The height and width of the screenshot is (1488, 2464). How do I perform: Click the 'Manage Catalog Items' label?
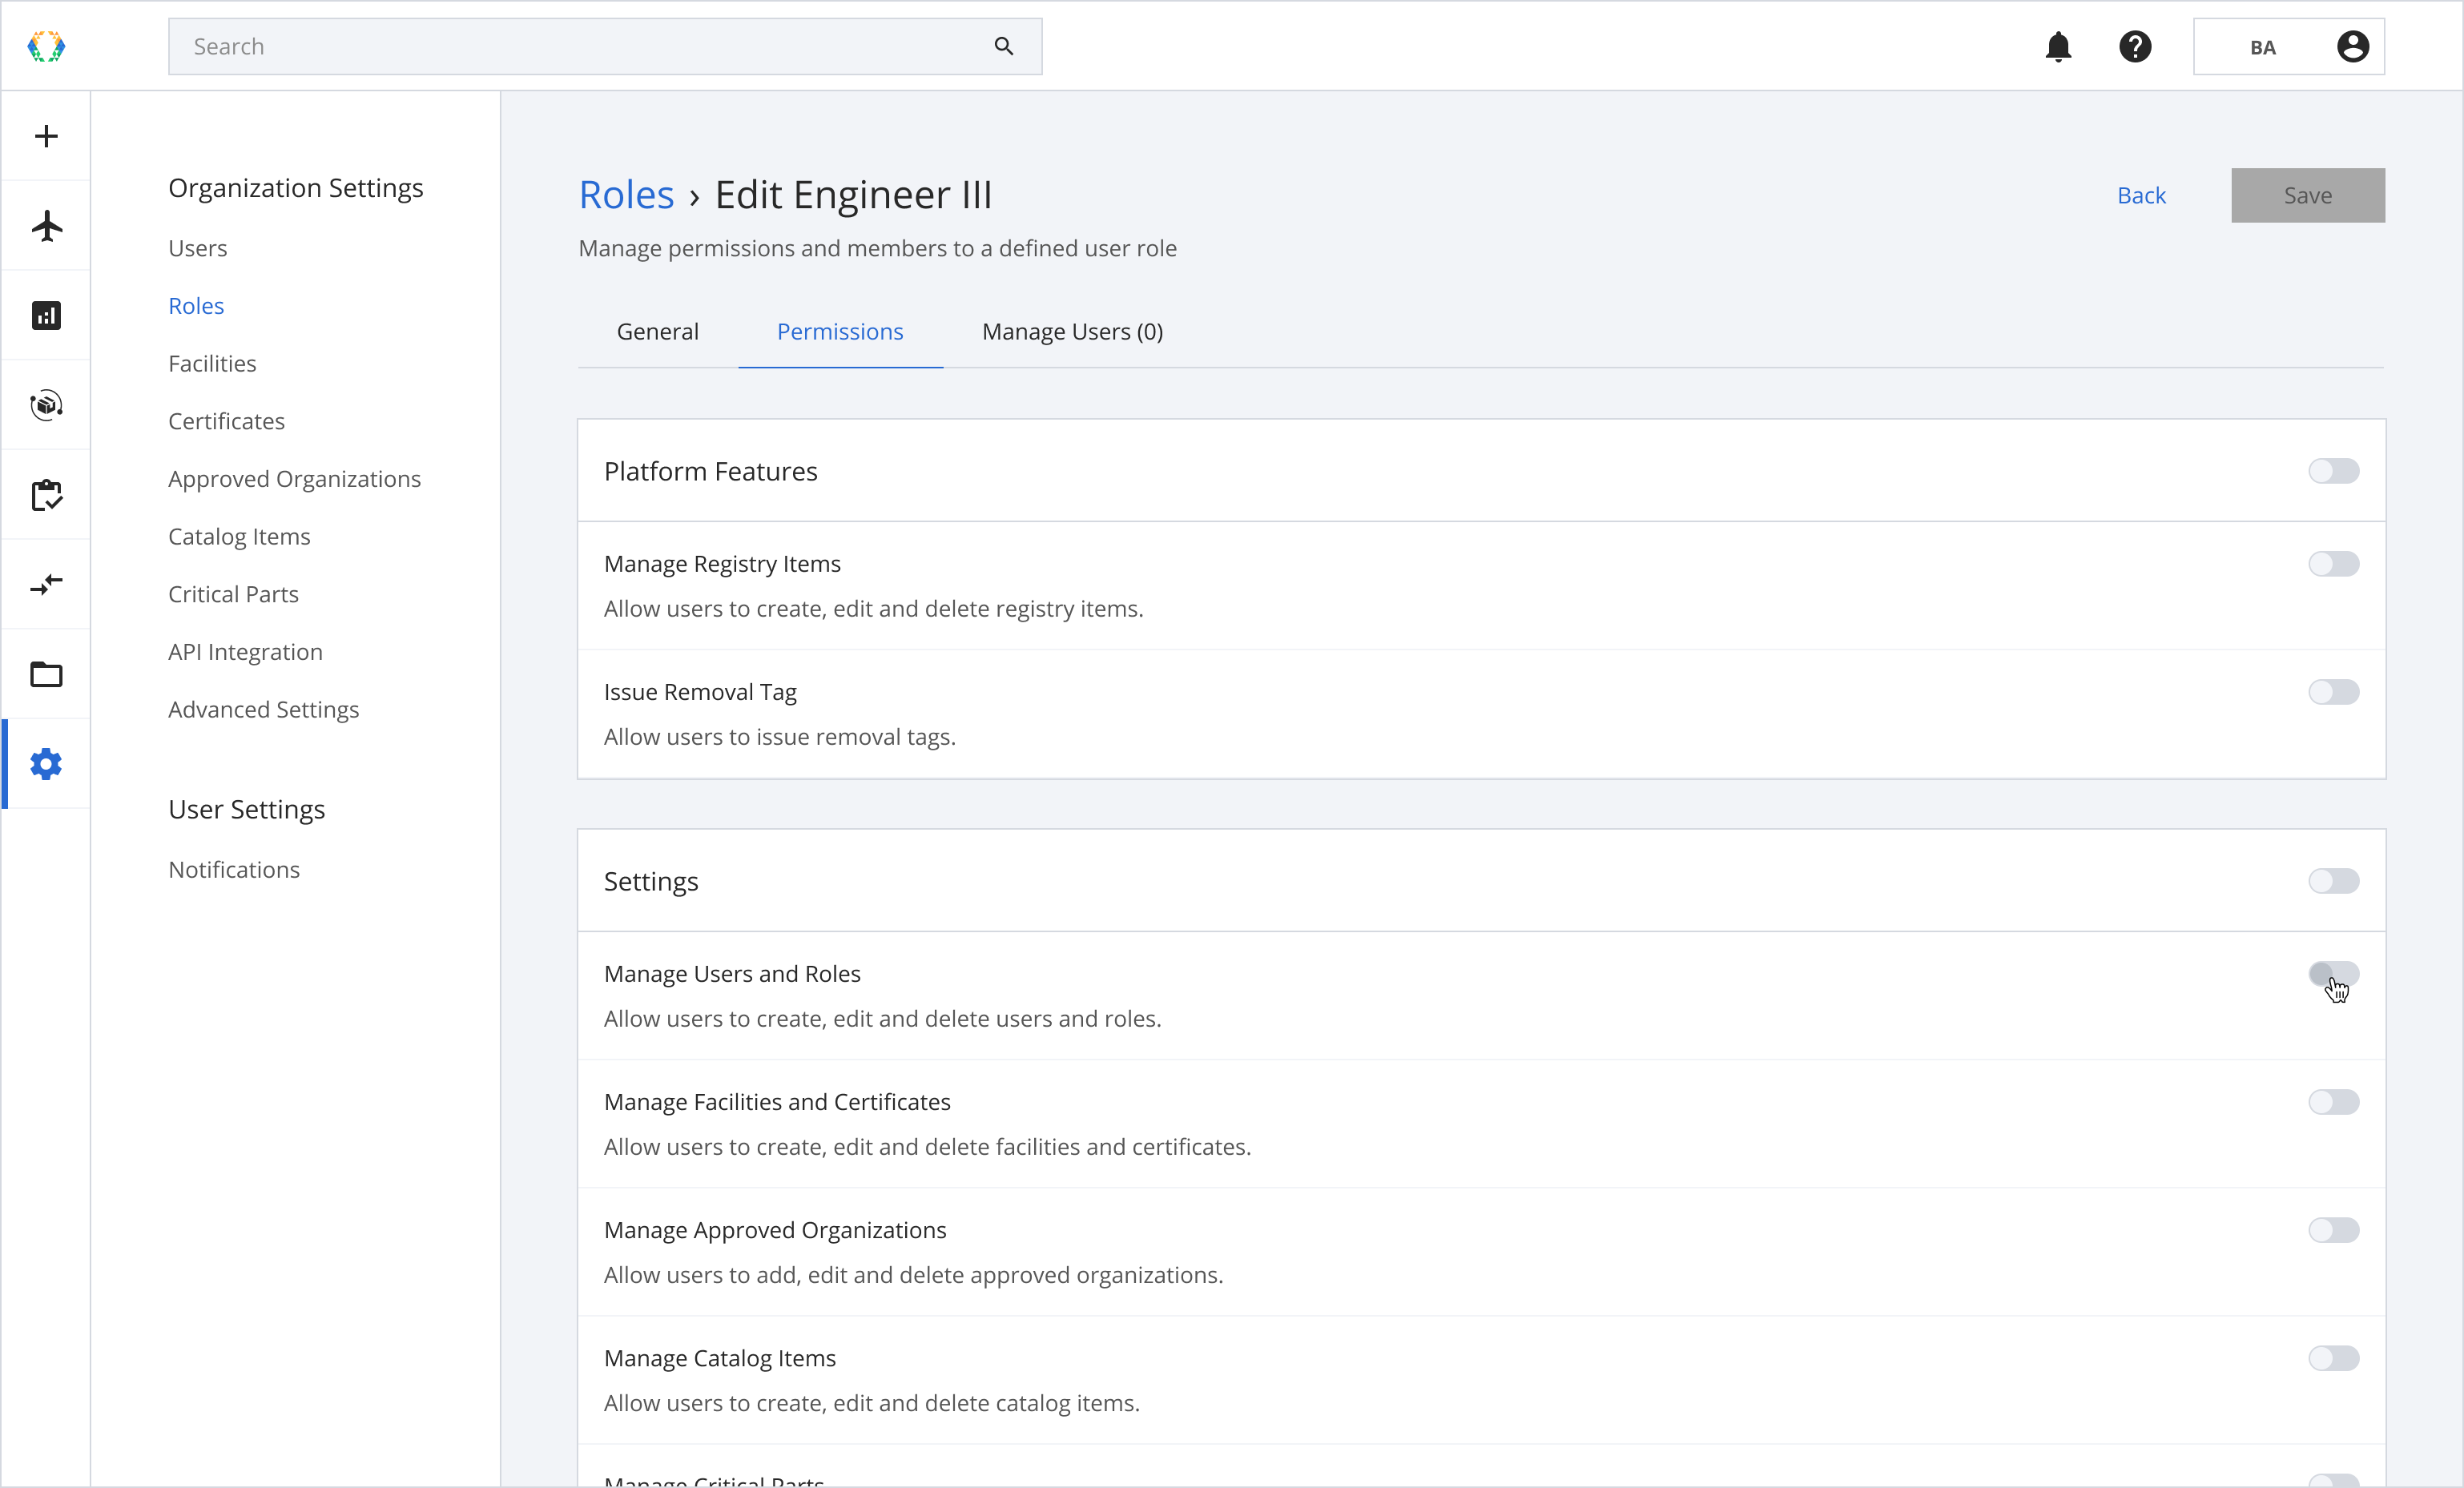(x=720, y=1358)
